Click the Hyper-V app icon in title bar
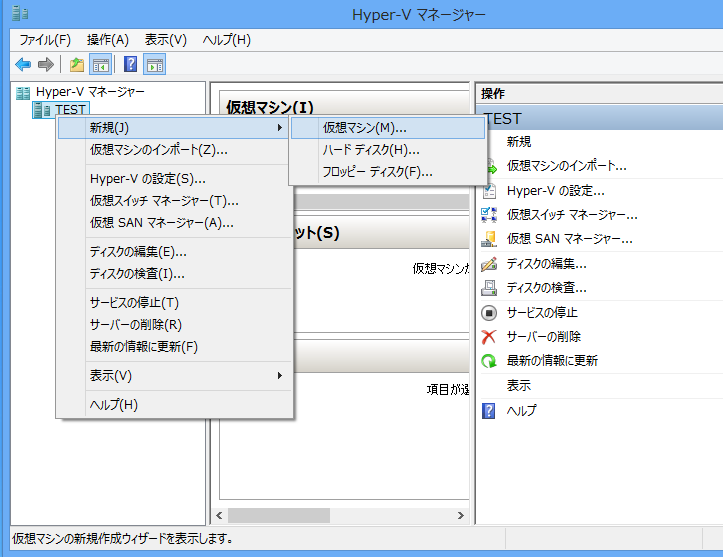The height and width of the screenshot is (557, 723). (20, 14)
